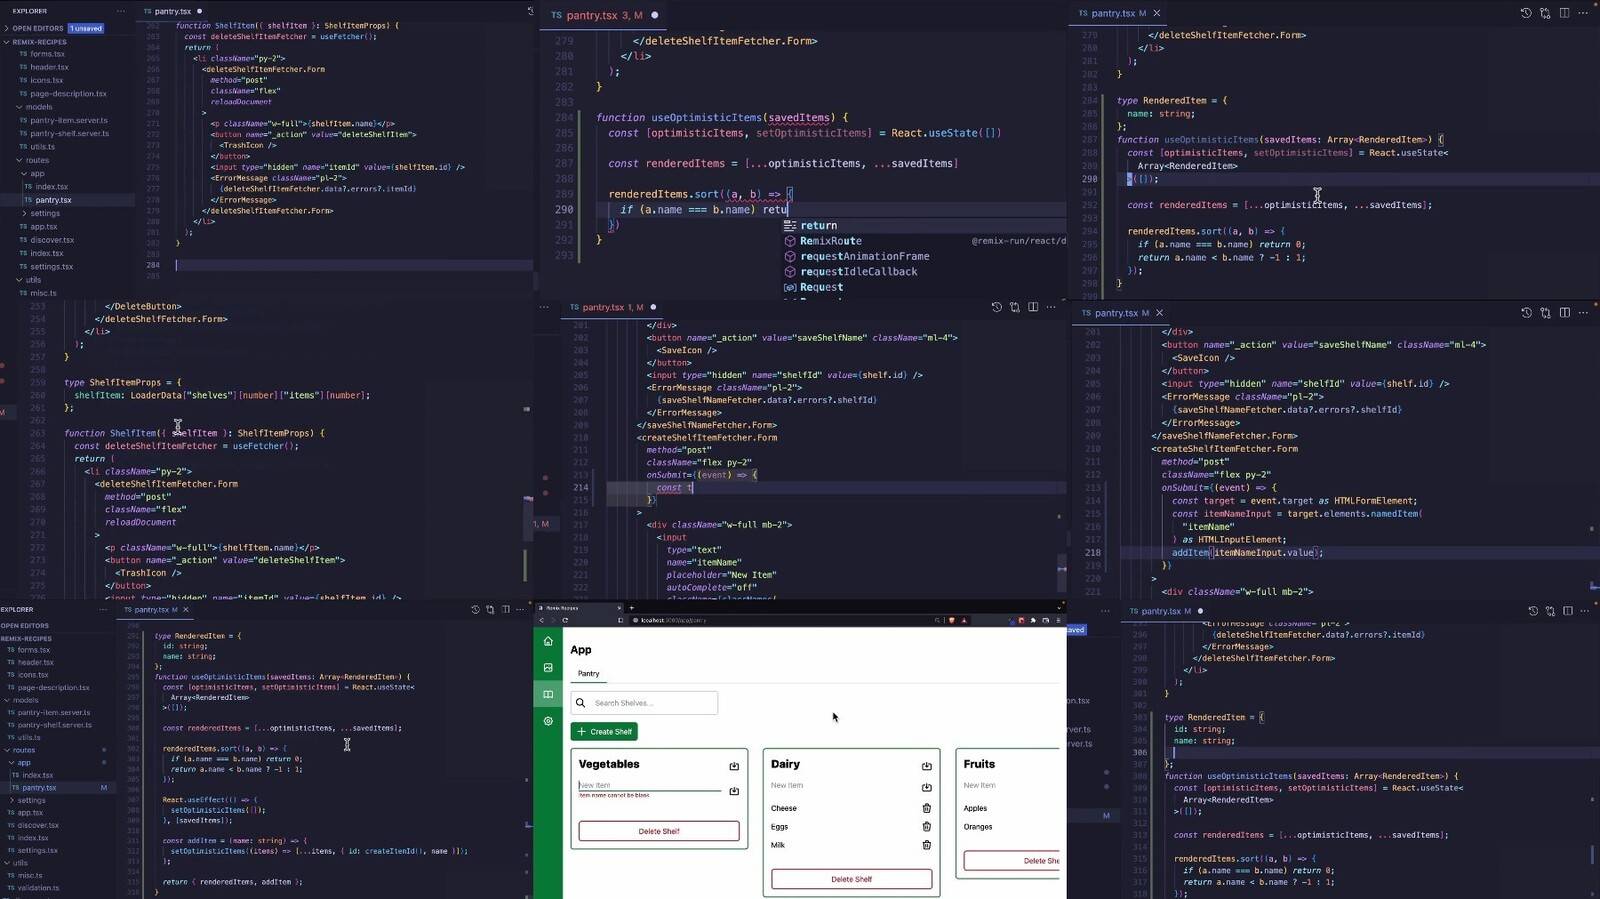The image size is (1600, 899).
Task: Click the Brave shield icon in the address bar
Action: click(x=951, y=620)
